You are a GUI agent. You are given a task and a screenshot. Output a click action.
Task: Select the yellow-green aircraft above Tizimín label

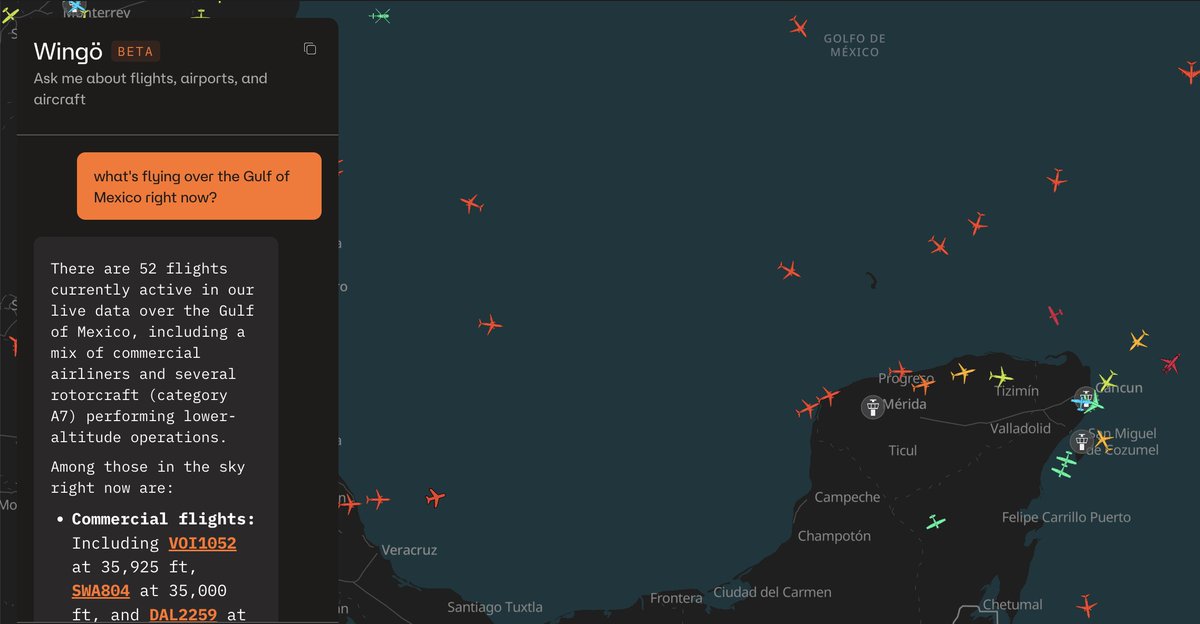tap(1001, 376)
